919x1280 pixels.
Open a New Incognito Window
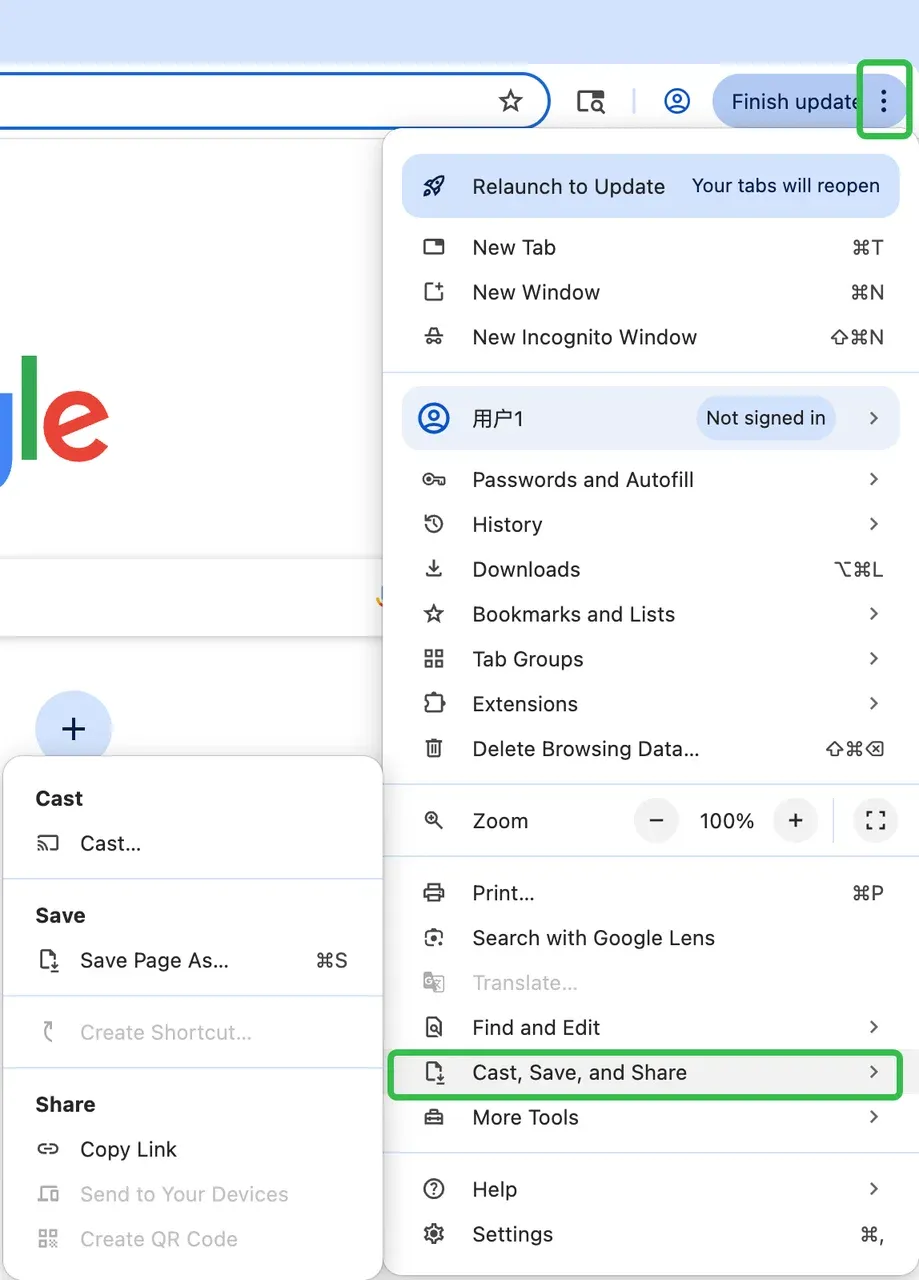pos(651,337)
